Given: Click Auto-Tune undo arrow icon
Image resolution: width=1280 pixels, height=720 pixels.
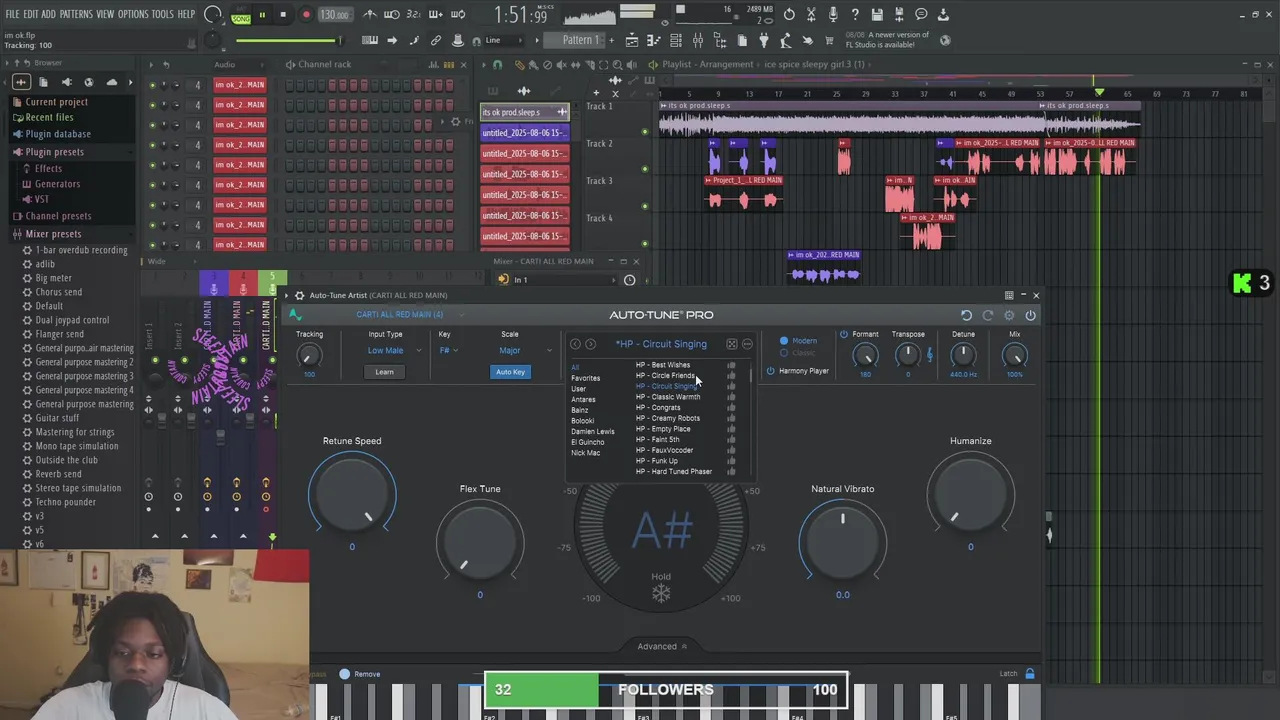Looking at the screenshot, I should click(966, 315).
